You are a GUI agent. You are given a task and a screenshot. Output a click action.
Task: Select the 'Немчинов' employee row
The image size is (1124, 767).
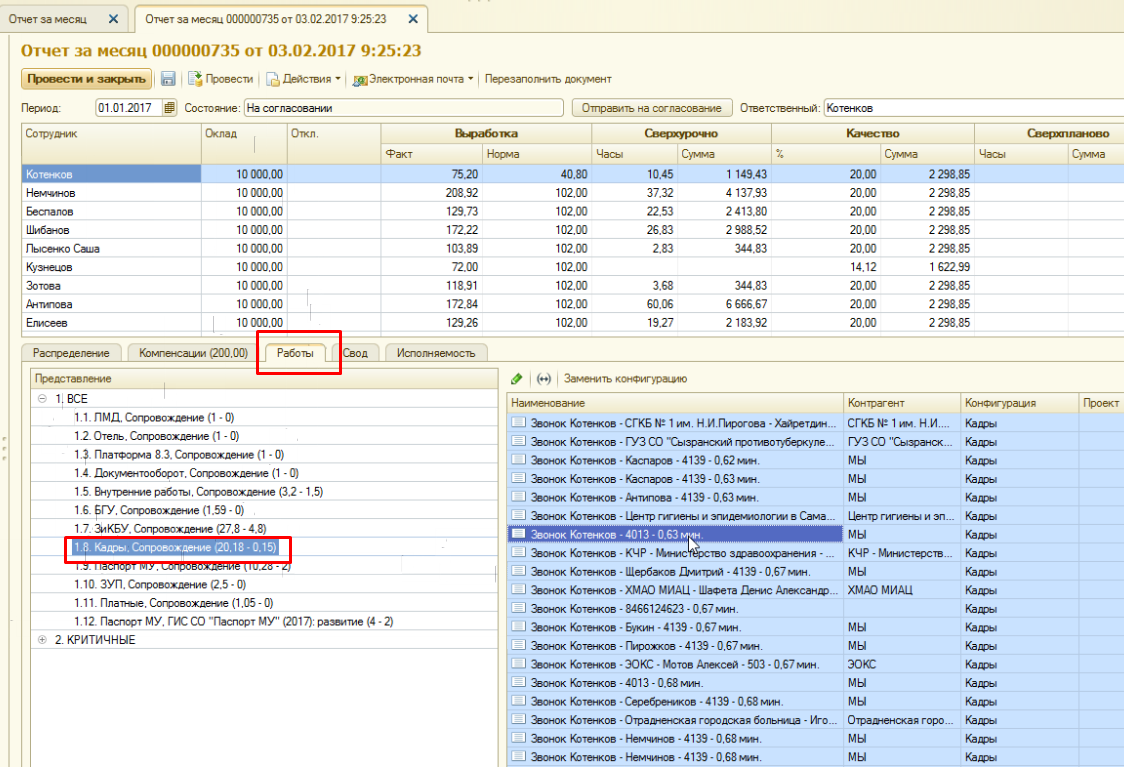50,193
